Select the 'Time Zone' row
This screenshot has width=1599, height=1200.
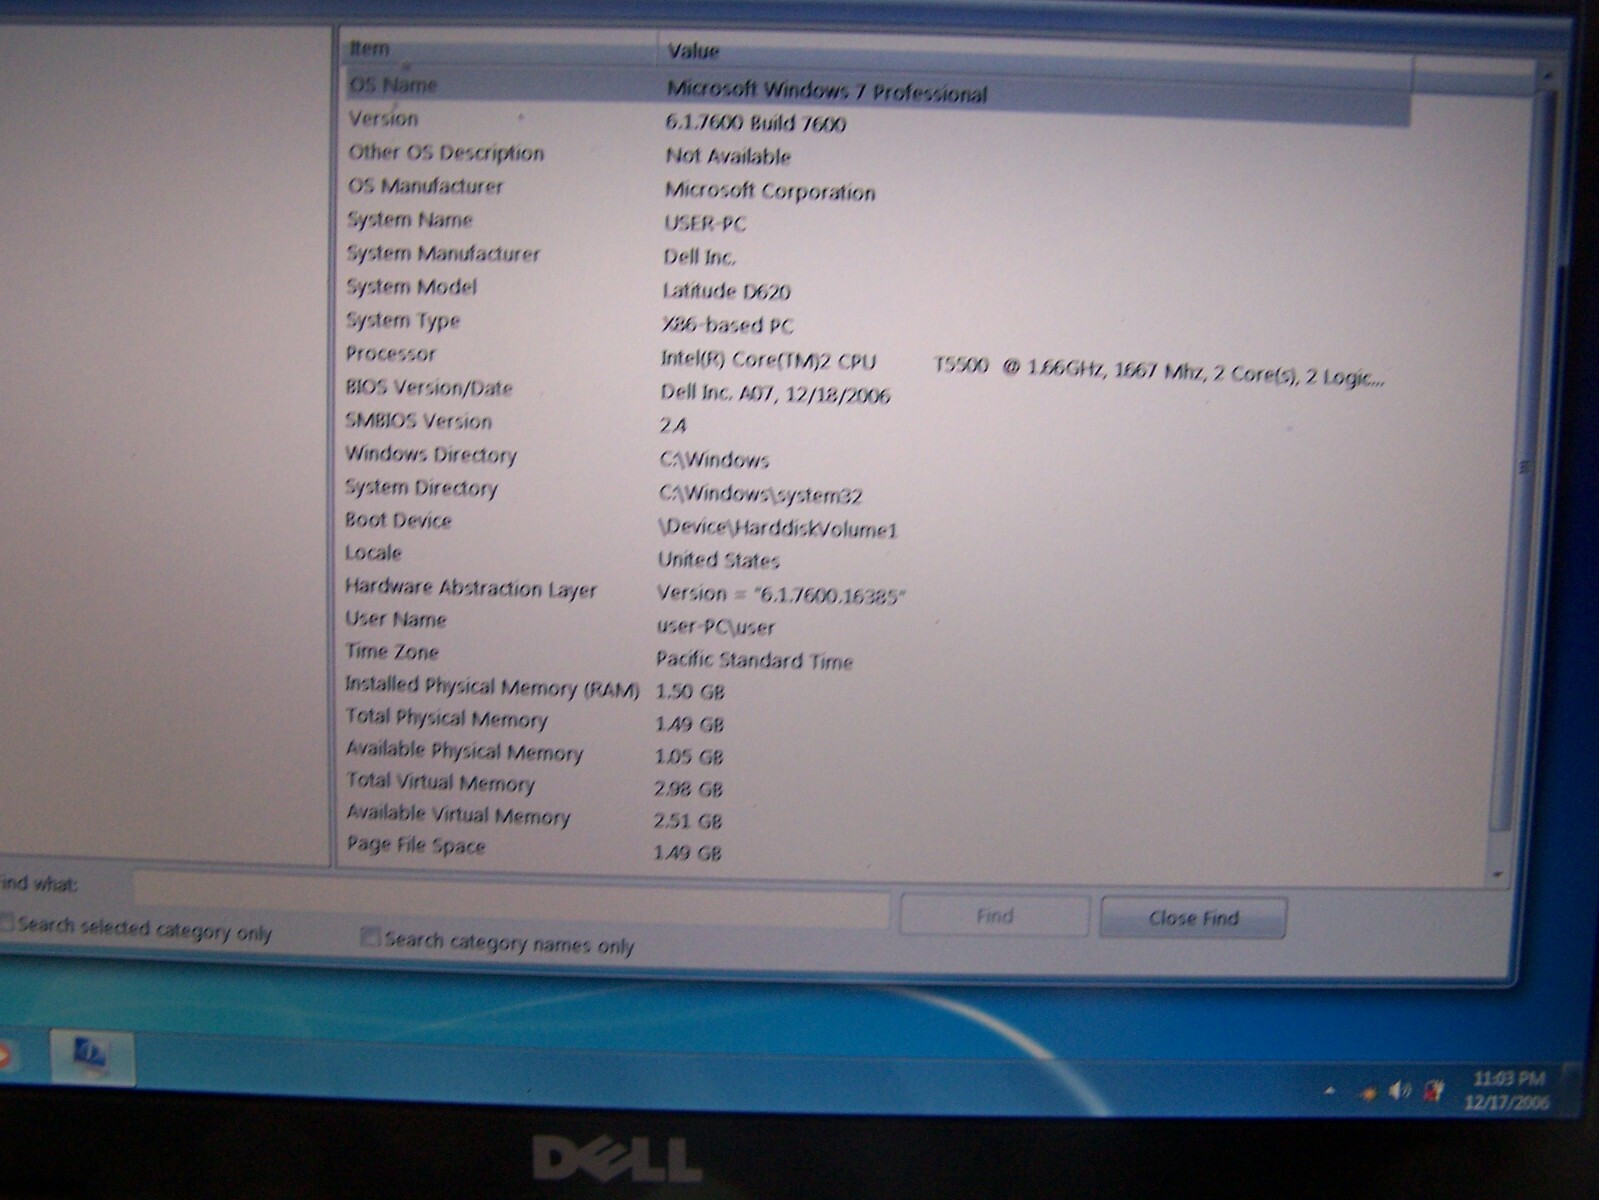pos(392,652)
